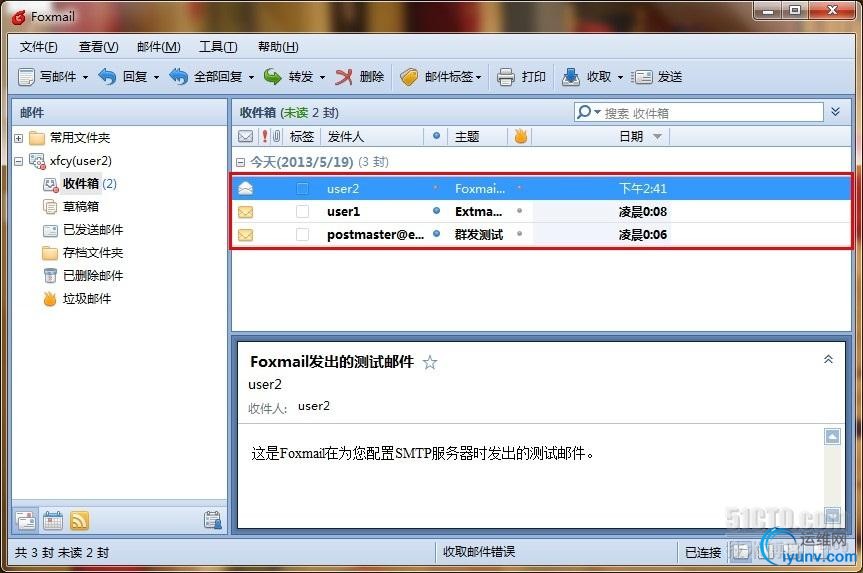This screenshot has height=573, width=863.
Task: Click the 日期 column sort arrow
Action: pyautogui.click(x=657, y=137)
